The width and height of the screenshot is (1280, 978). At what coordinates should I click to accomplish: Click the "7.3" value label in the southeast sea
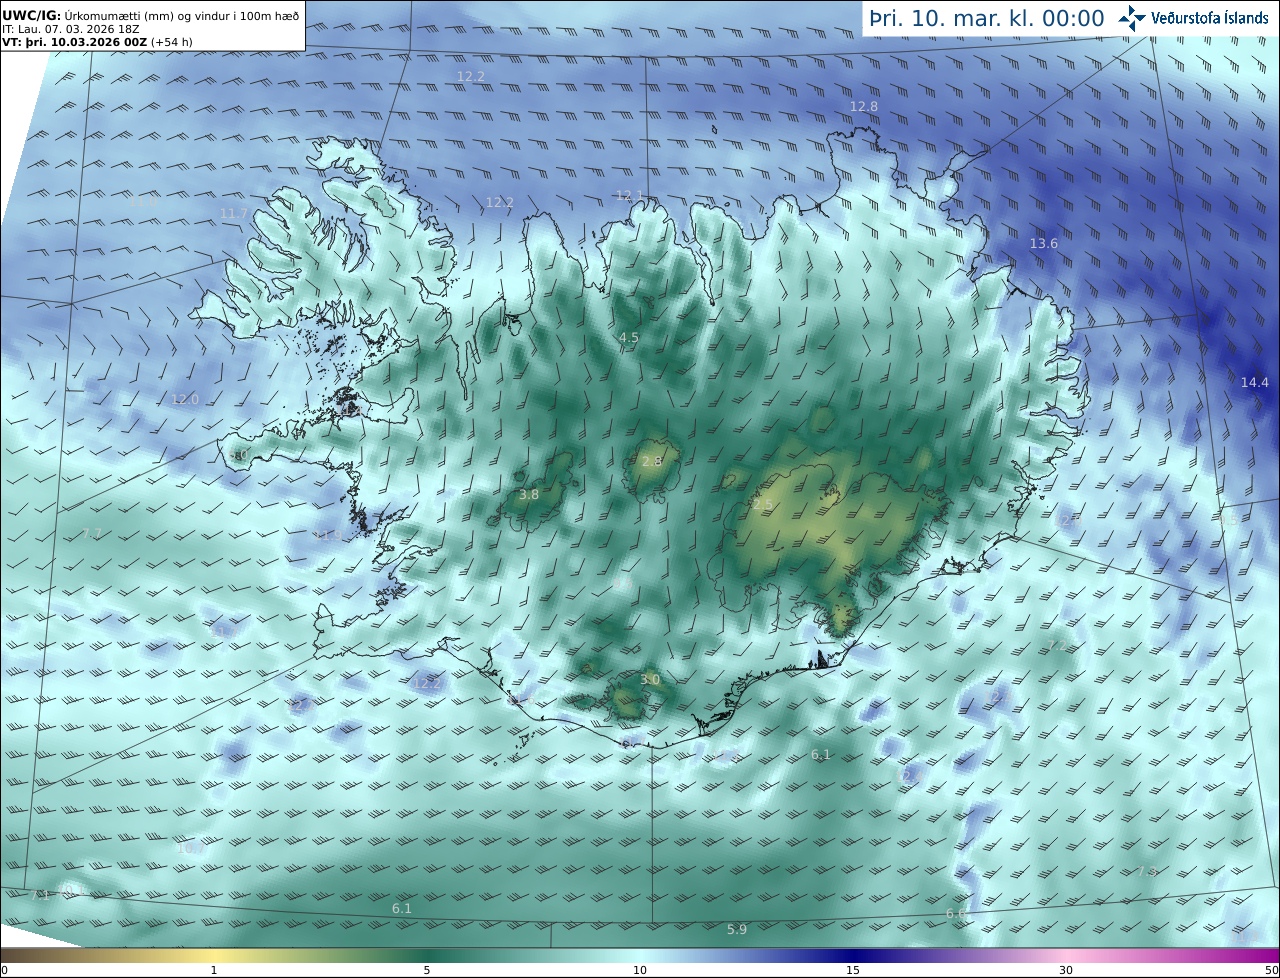1147,871
